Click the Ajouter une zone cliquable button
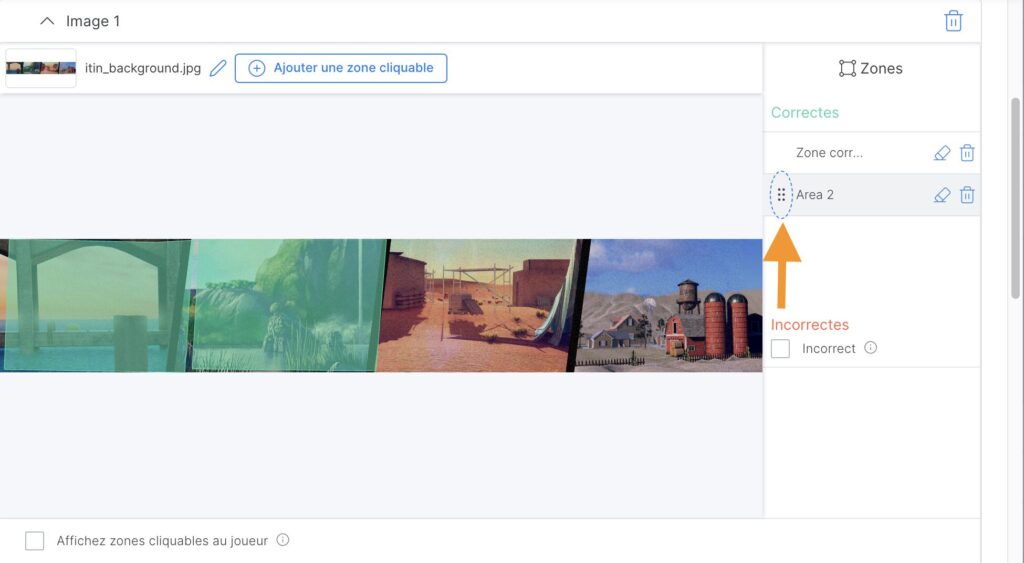This screenshot has height=563, width=1024. pos(340,68)
